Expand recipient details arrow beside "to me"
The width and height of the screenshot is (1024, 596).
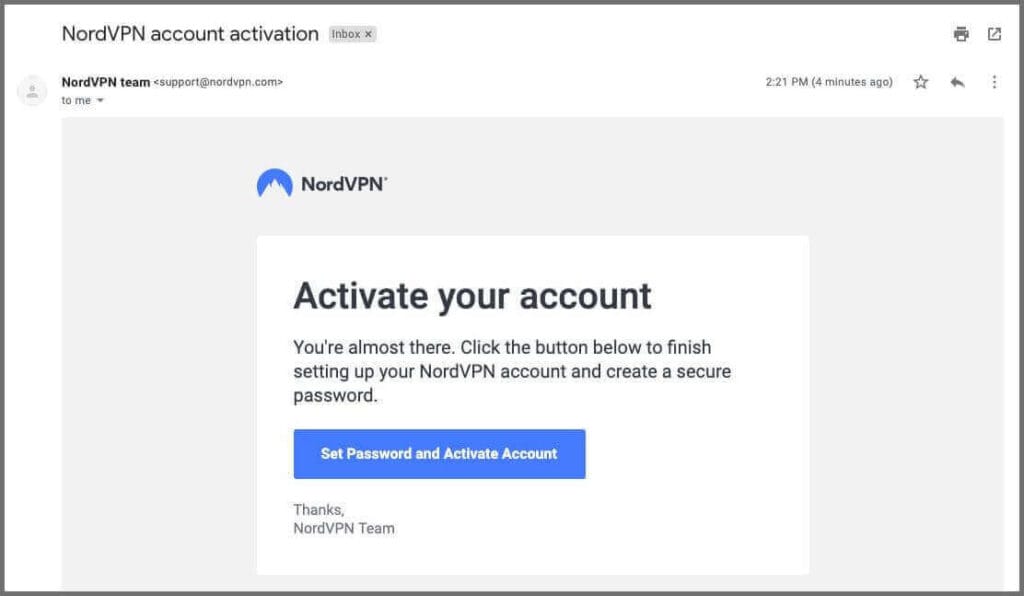[100, 101]
